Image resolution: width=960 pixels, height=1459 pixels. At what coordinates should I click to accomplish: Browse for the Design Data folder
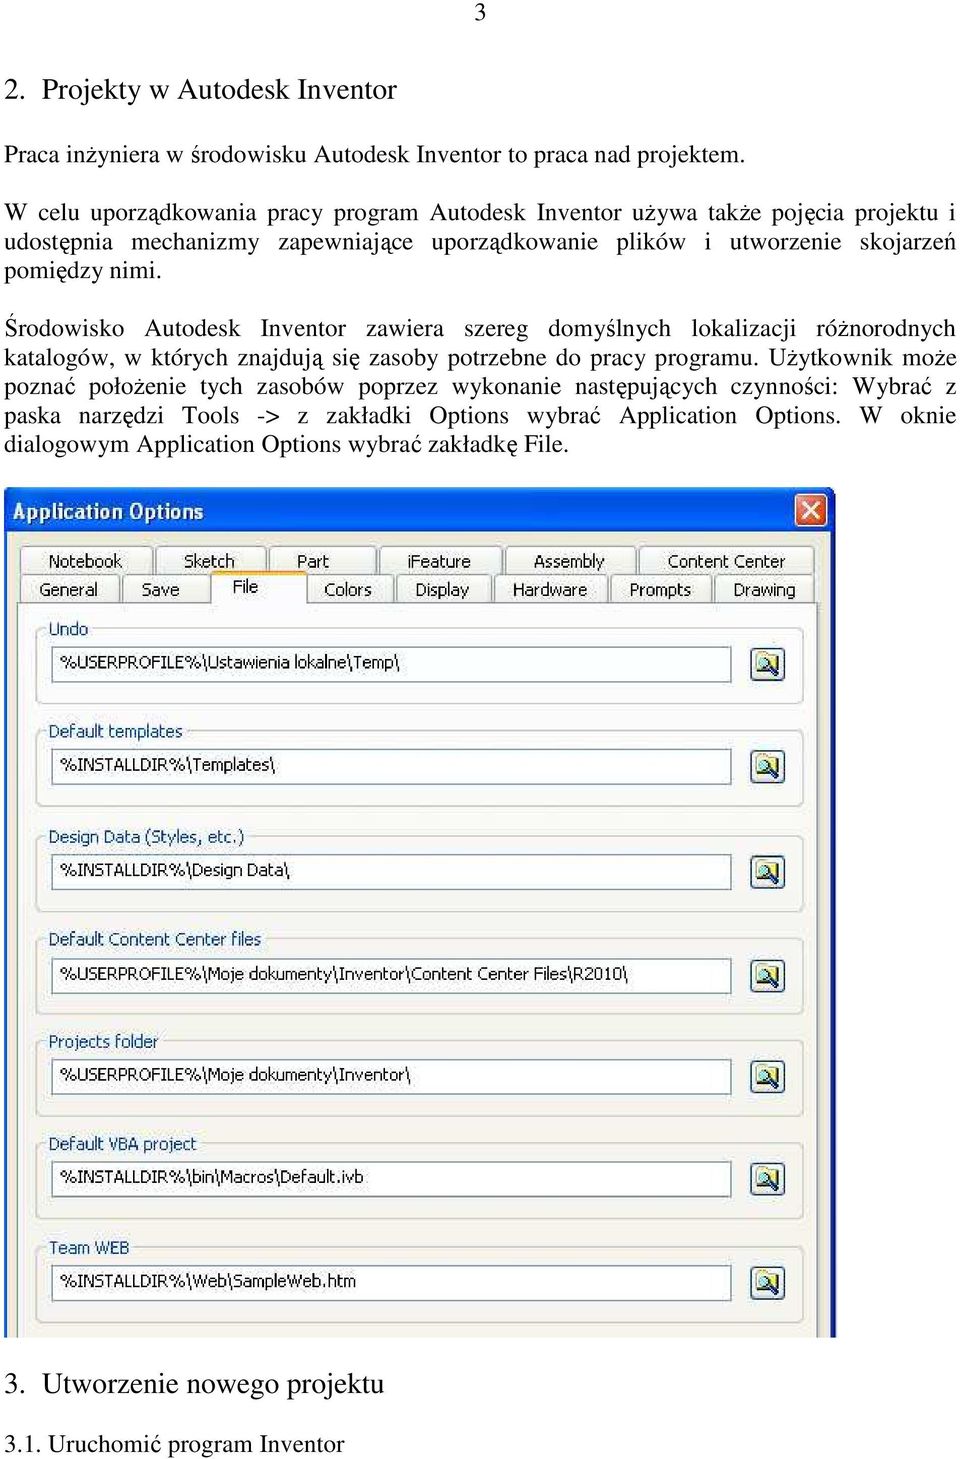pyautogui.click(x=767, y=872)
